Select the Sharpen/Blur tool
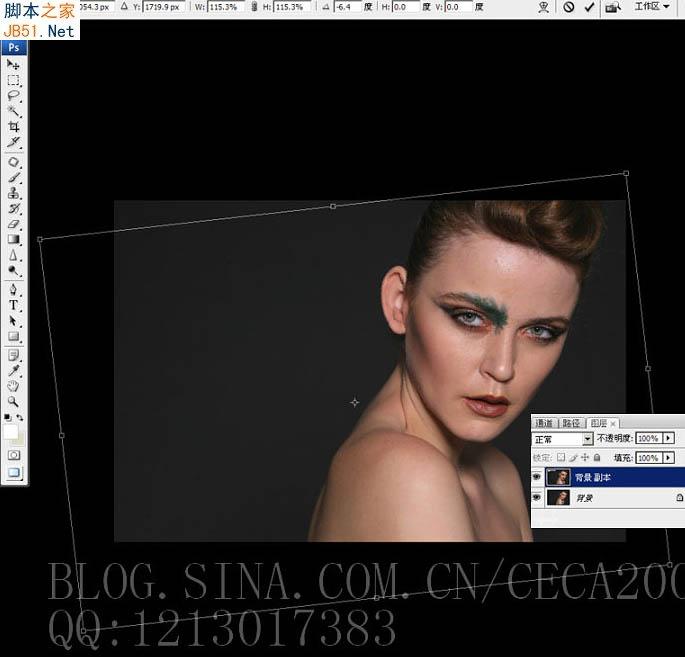The height and width of the screenshot is (657, 685). (13, 255)
